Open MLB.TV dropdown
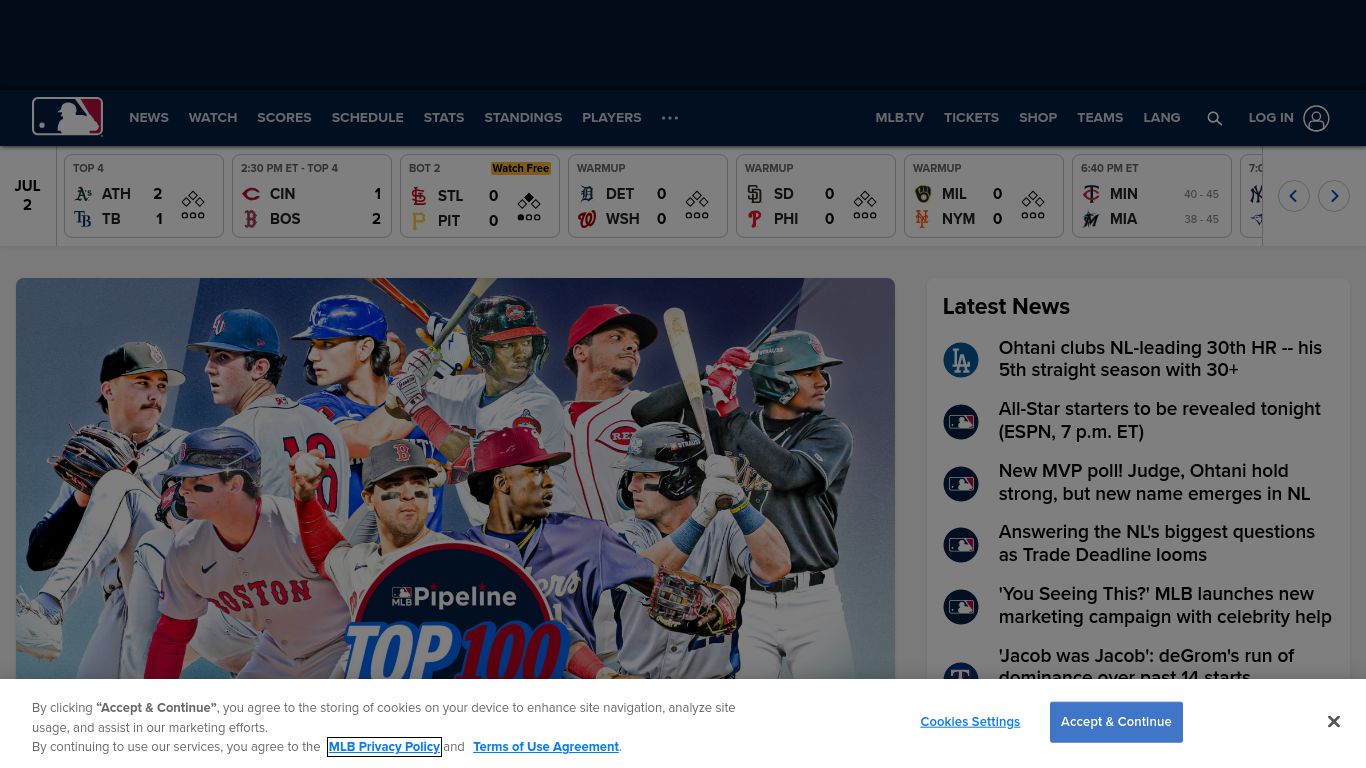 click(900, 118)
